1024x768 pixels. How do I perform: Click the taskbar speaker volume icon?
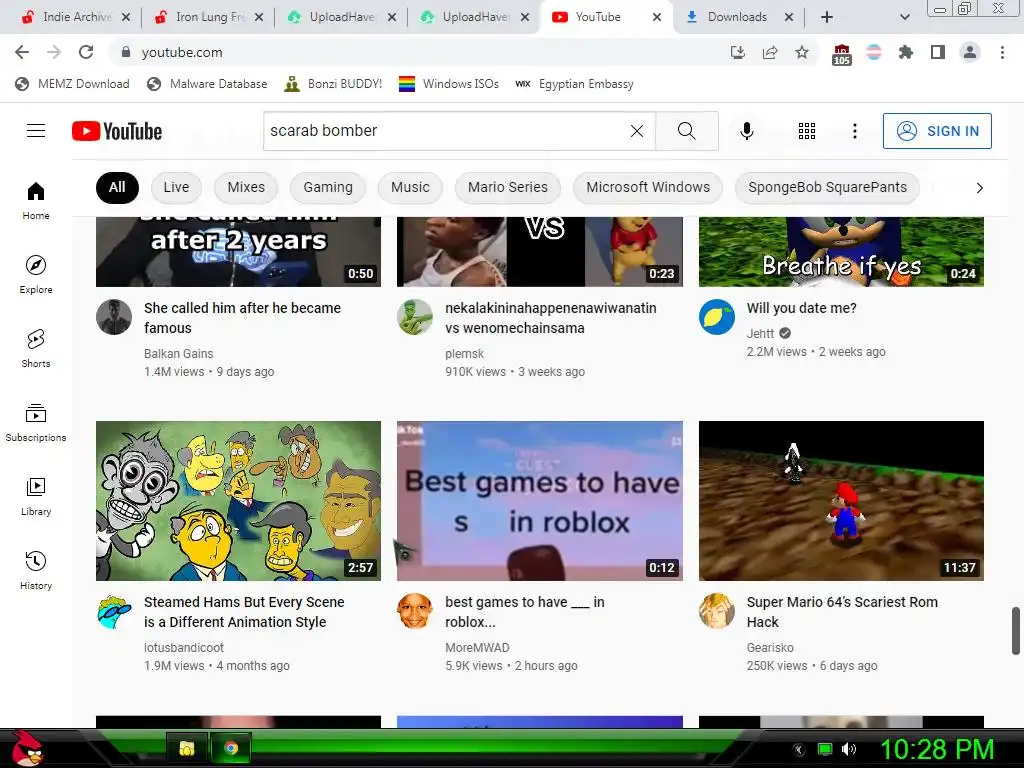point(849,750)
